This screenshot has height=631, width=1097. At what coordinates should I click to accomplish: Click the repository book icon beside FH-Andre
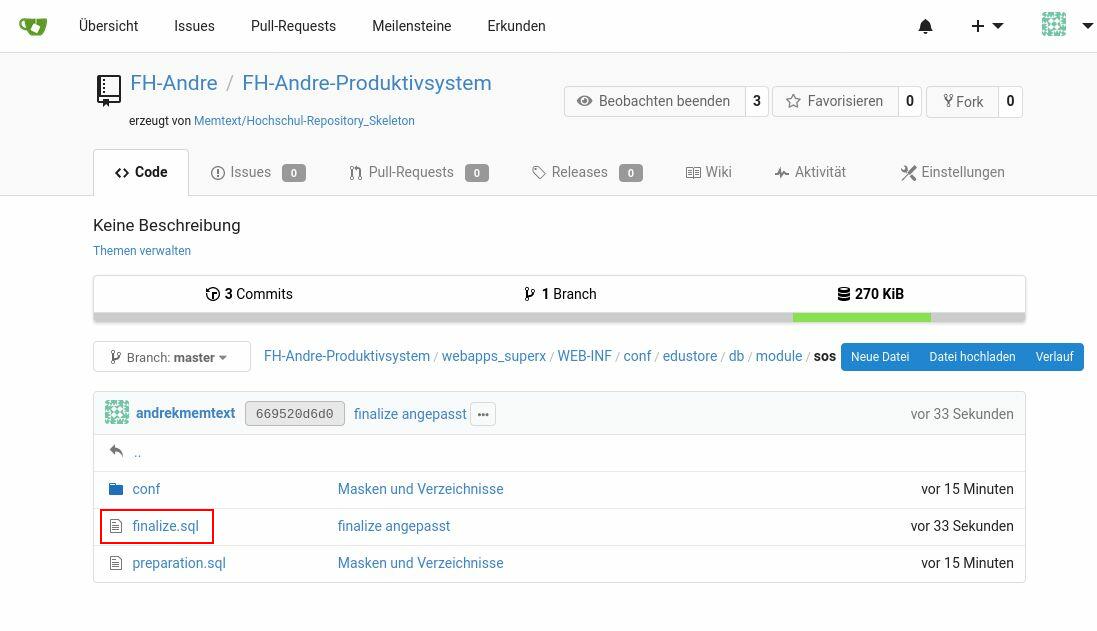108,89
